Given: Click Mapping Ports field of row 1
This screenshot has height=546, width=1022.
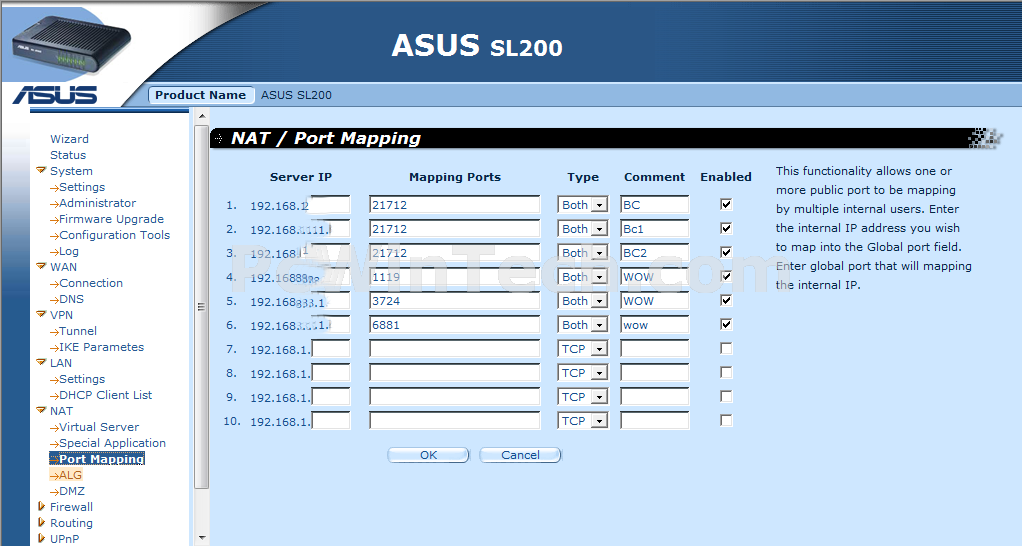Looking at the screenshot, I should [x=455, y=205].
